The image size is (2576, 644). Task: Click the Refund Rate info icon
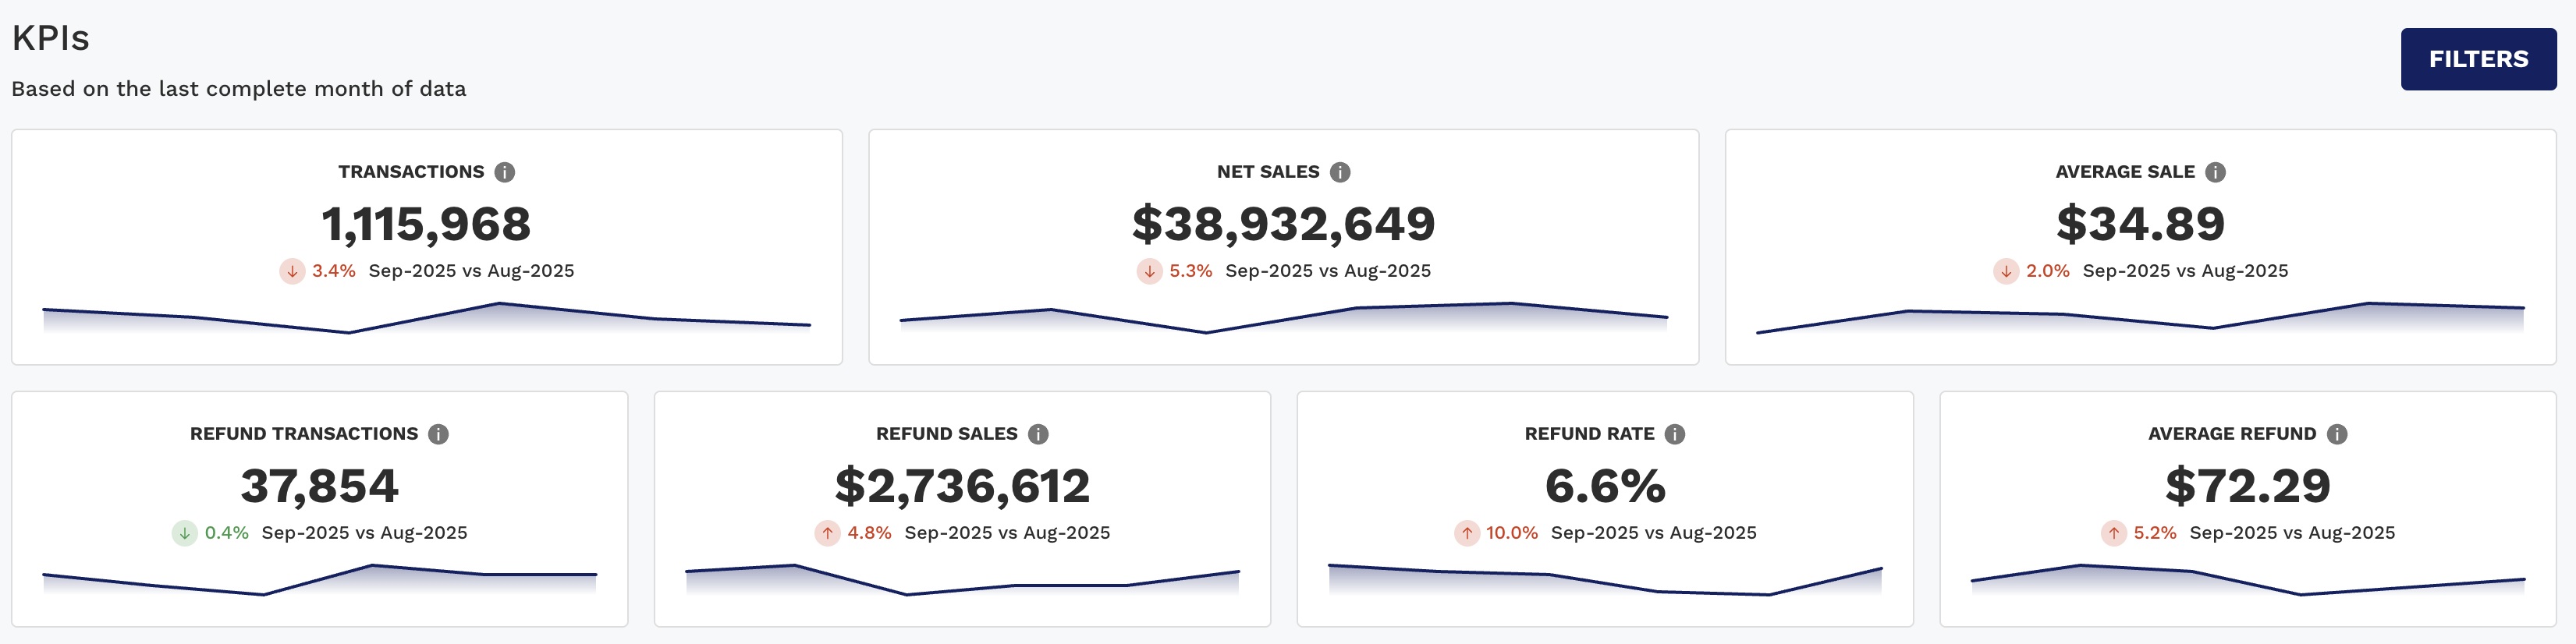(x=1675, y=434)
